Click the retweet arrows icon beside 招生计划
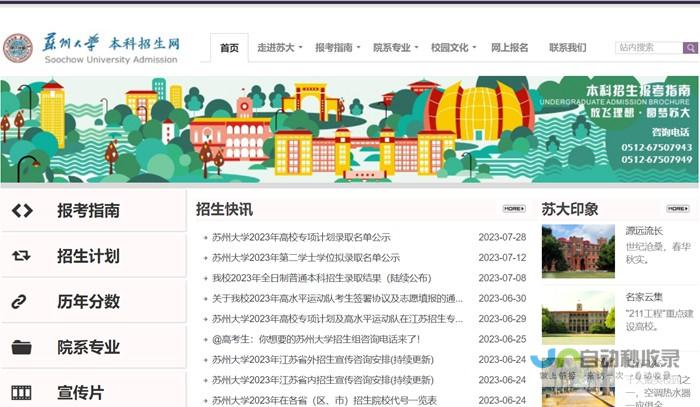Screen dimensions: 700x407 (x=21, y=256)
